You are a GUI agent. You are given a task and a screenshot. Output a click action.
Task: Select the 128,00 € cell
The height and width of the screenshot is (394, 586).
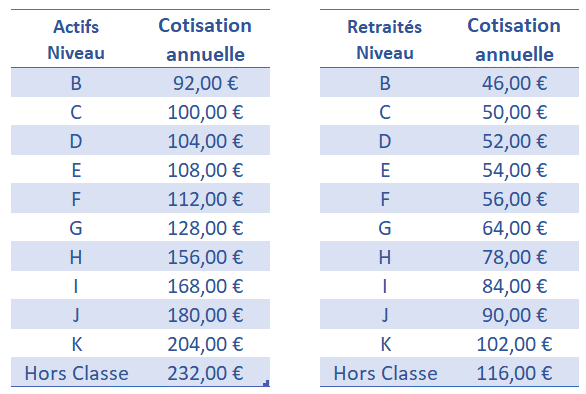(x=206, y=228)
